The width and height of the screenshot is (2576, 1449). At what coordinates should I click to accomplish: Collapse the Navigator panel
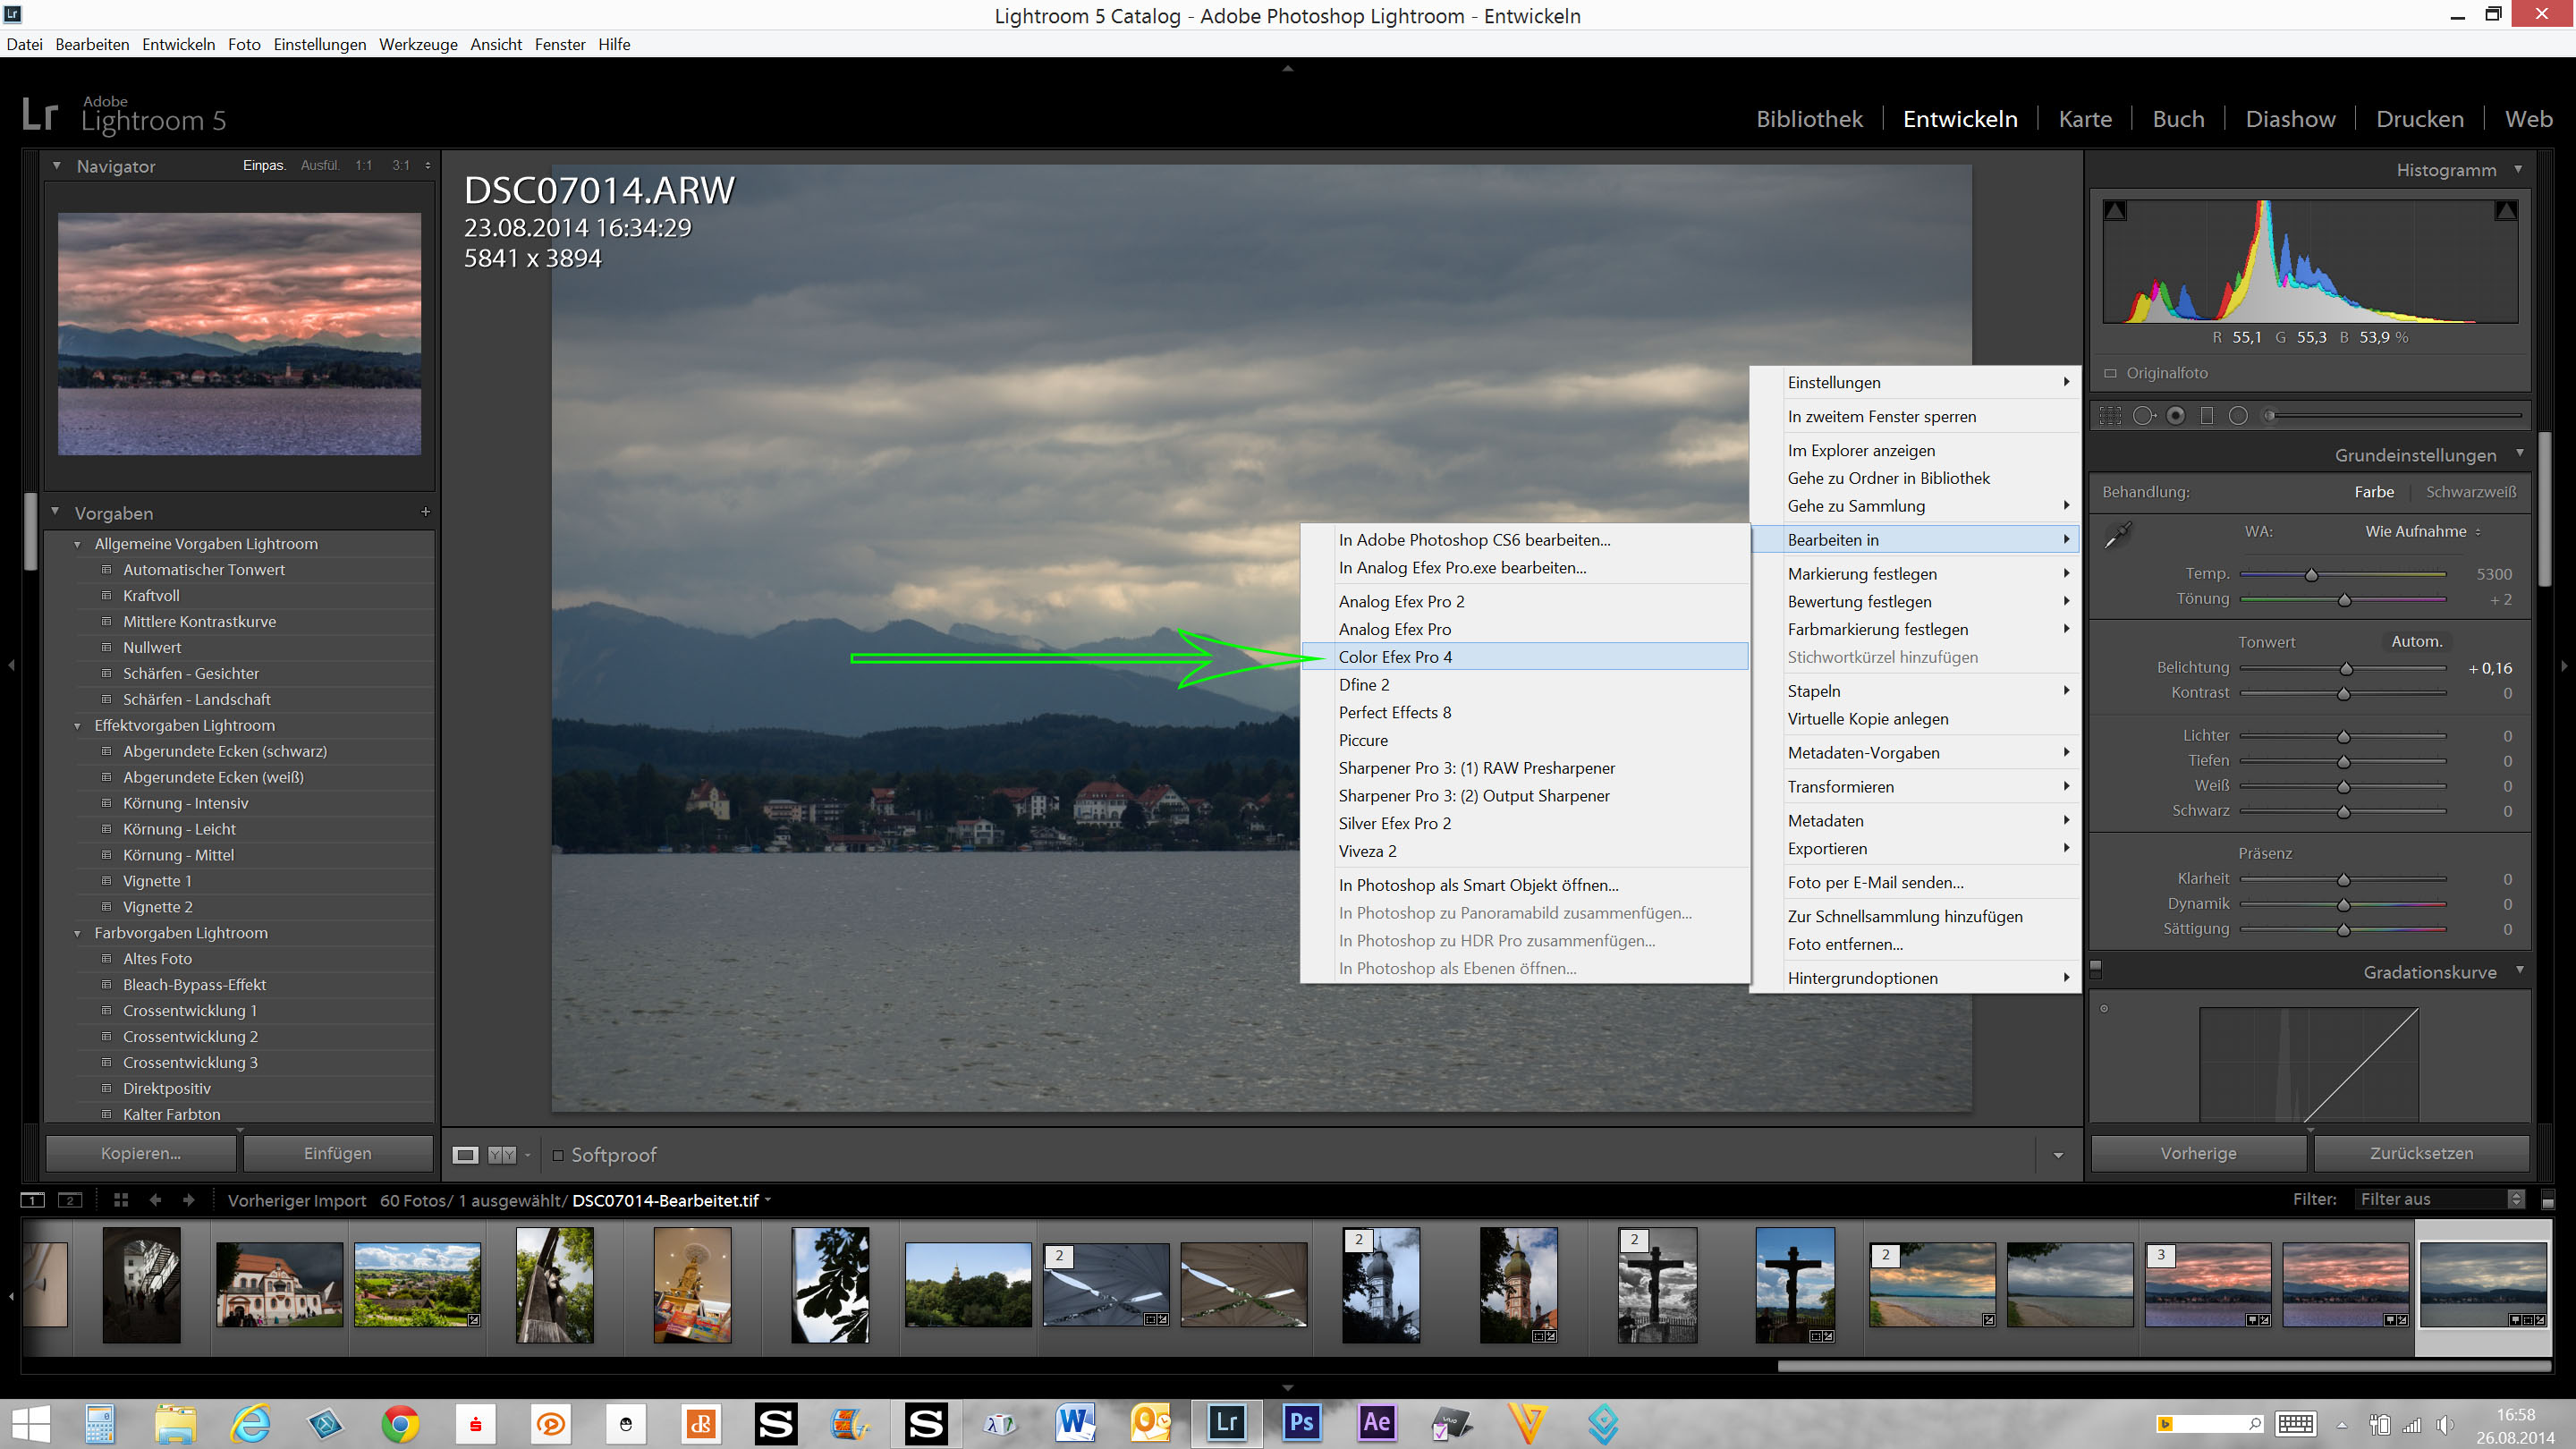click(56, 166)
